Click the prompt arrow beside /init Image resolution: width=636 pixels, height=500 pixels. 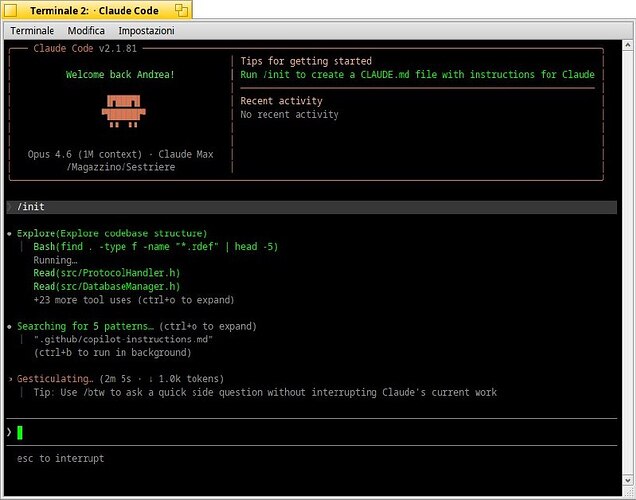point(10,207)
